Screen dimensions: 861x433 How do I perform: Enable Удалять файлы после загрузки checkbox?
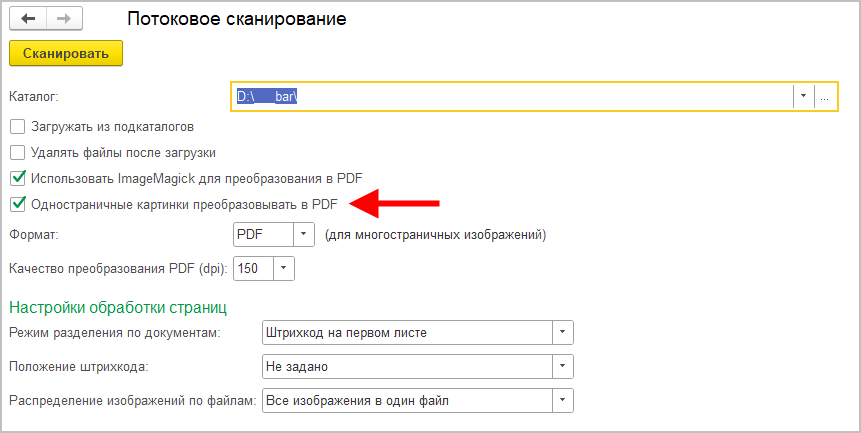coord(17,153)
